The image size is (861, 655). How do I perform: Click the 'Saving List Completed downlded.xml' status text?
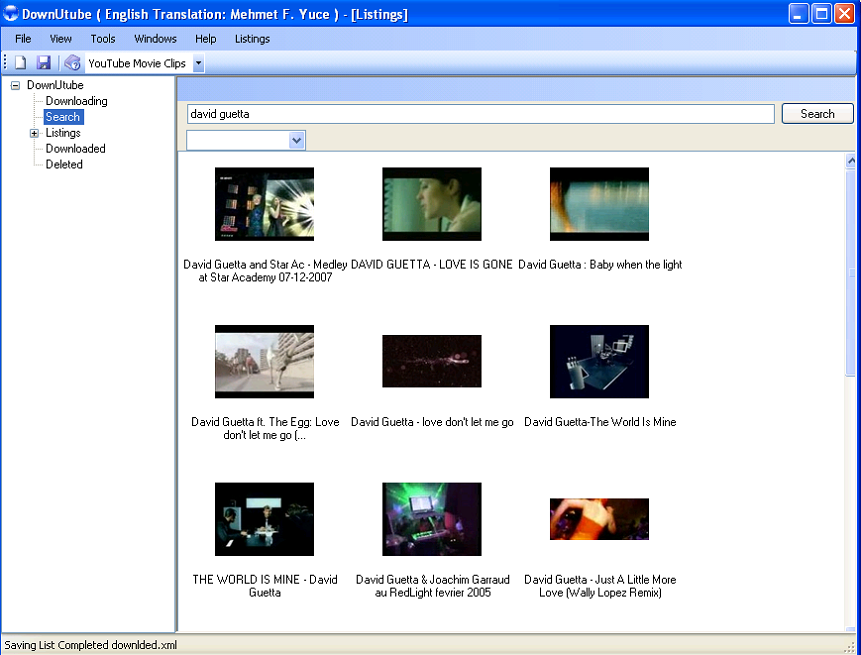click(x=91, y=645)
